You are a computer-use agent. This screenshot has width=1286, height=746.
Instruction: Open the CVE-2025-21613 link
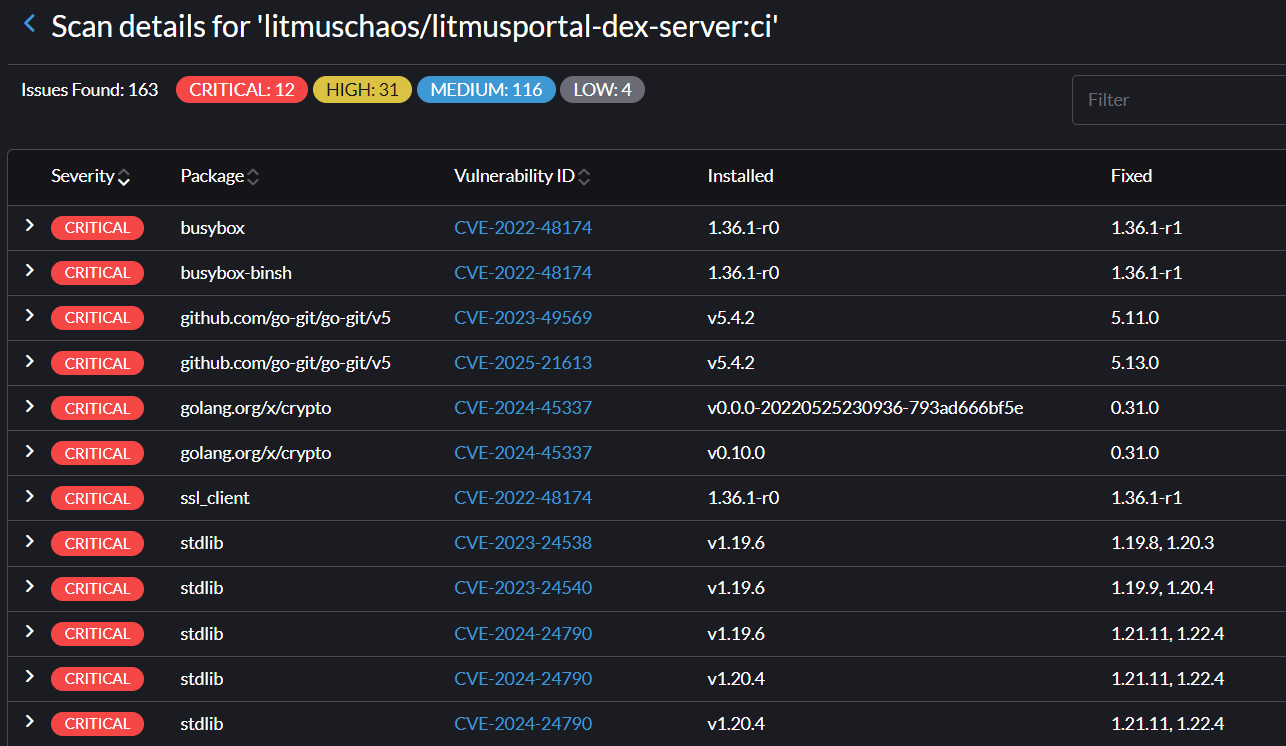click(x=523, y=363)
